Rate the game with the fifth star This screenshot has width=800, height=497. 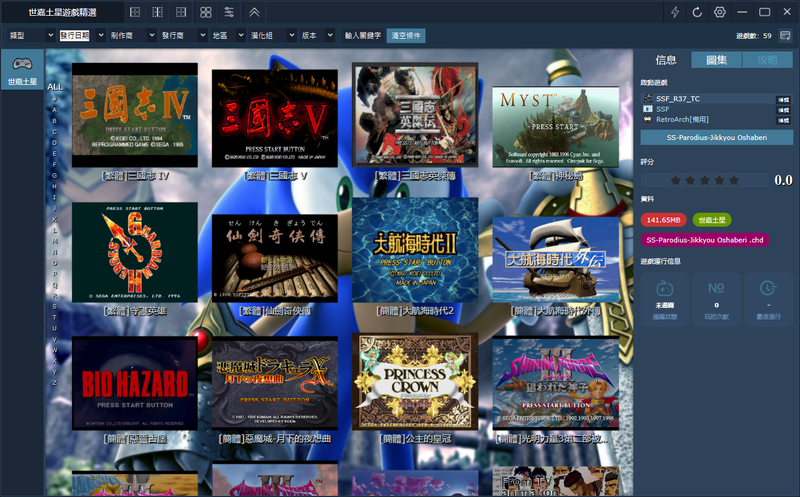click(x=734, y=180)
